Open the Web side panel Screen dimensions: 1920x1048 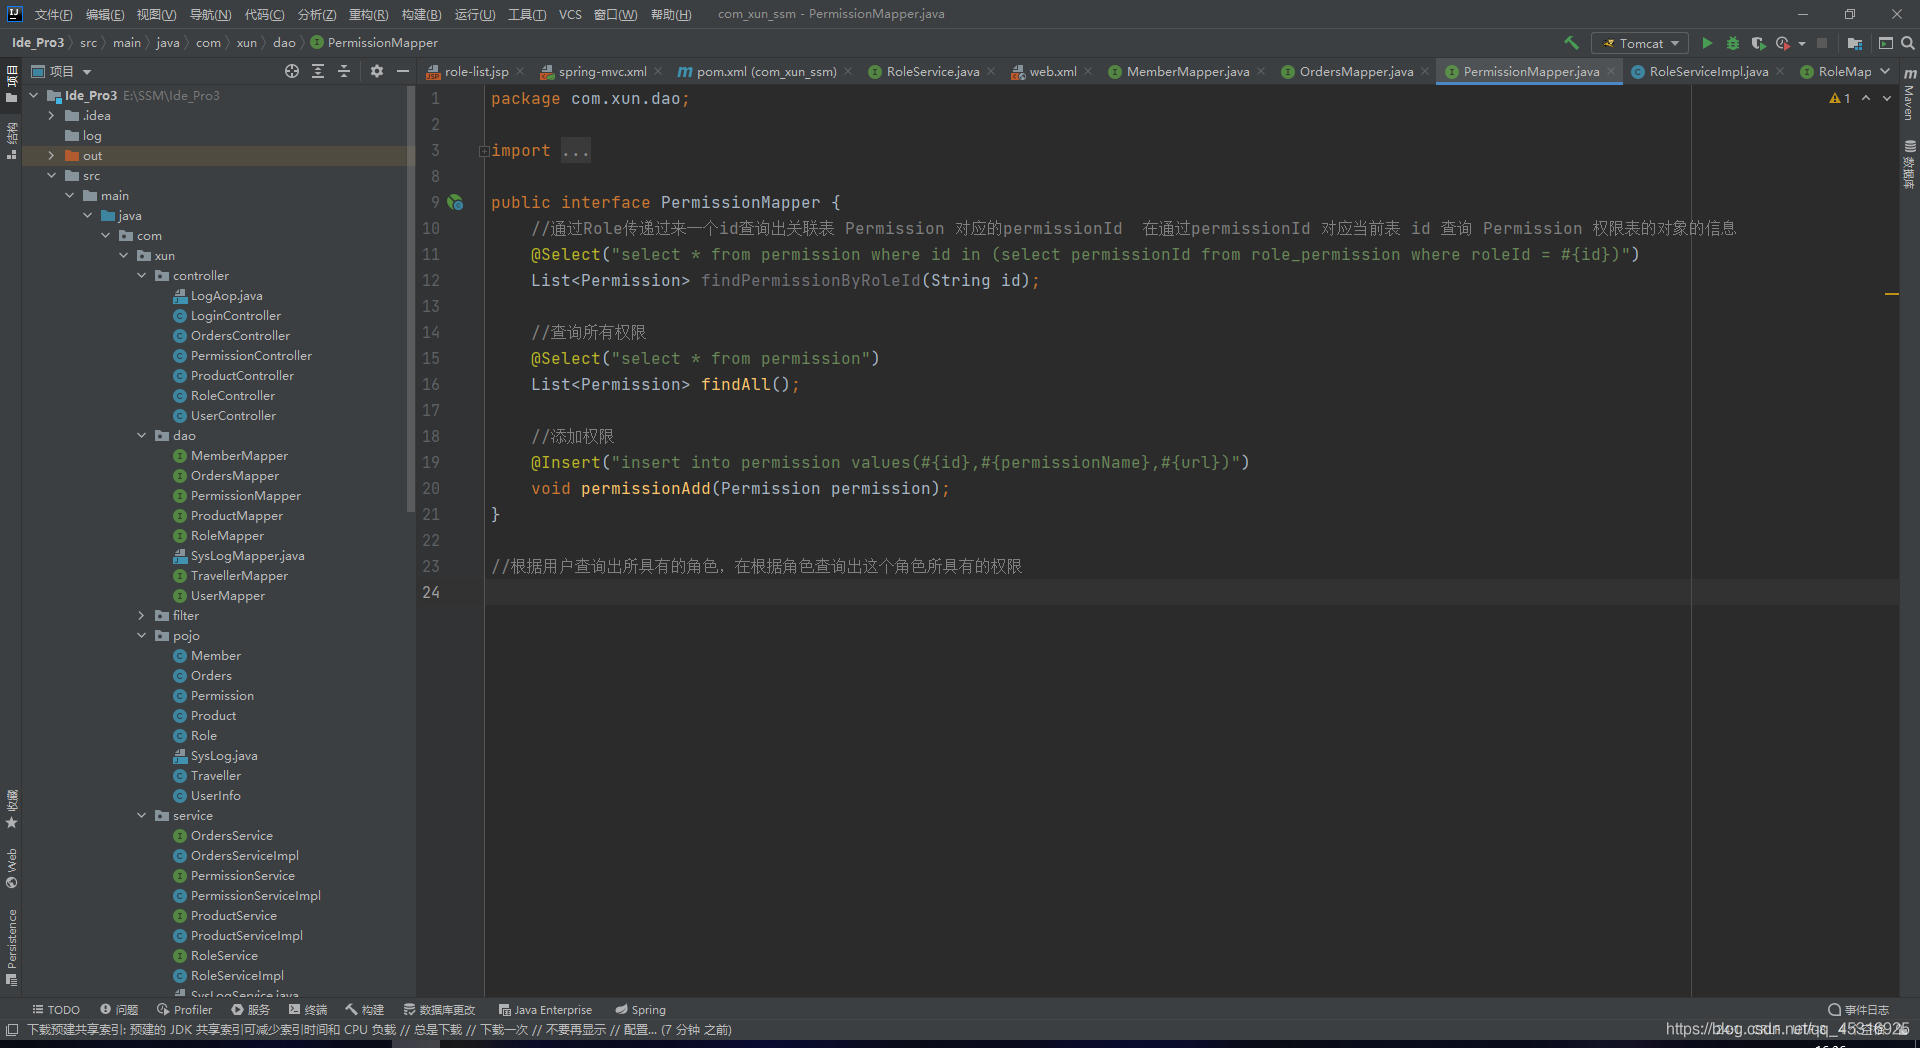pos(12,869)
